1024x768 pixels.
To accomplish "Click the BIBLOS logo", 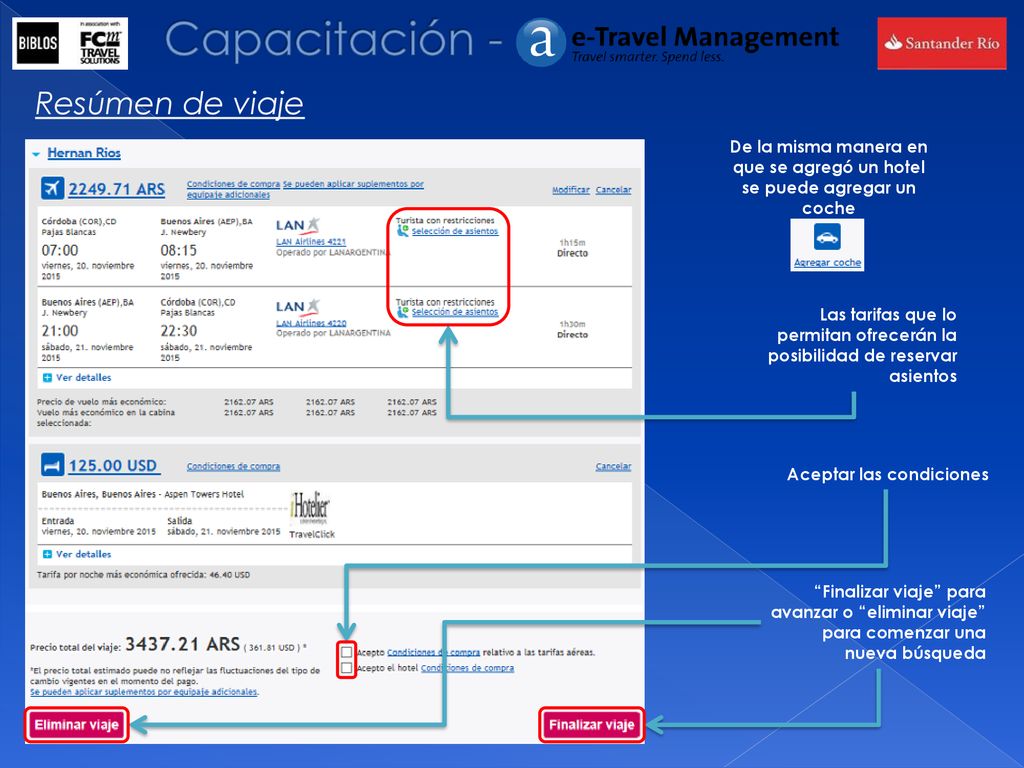I will coord(37,43).
